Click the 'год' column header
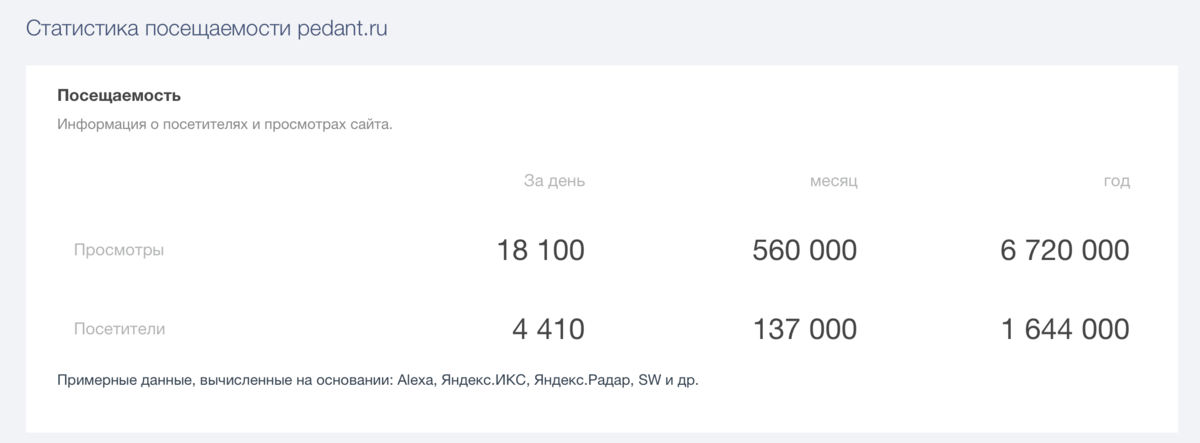 click(x=1116, y=182)
